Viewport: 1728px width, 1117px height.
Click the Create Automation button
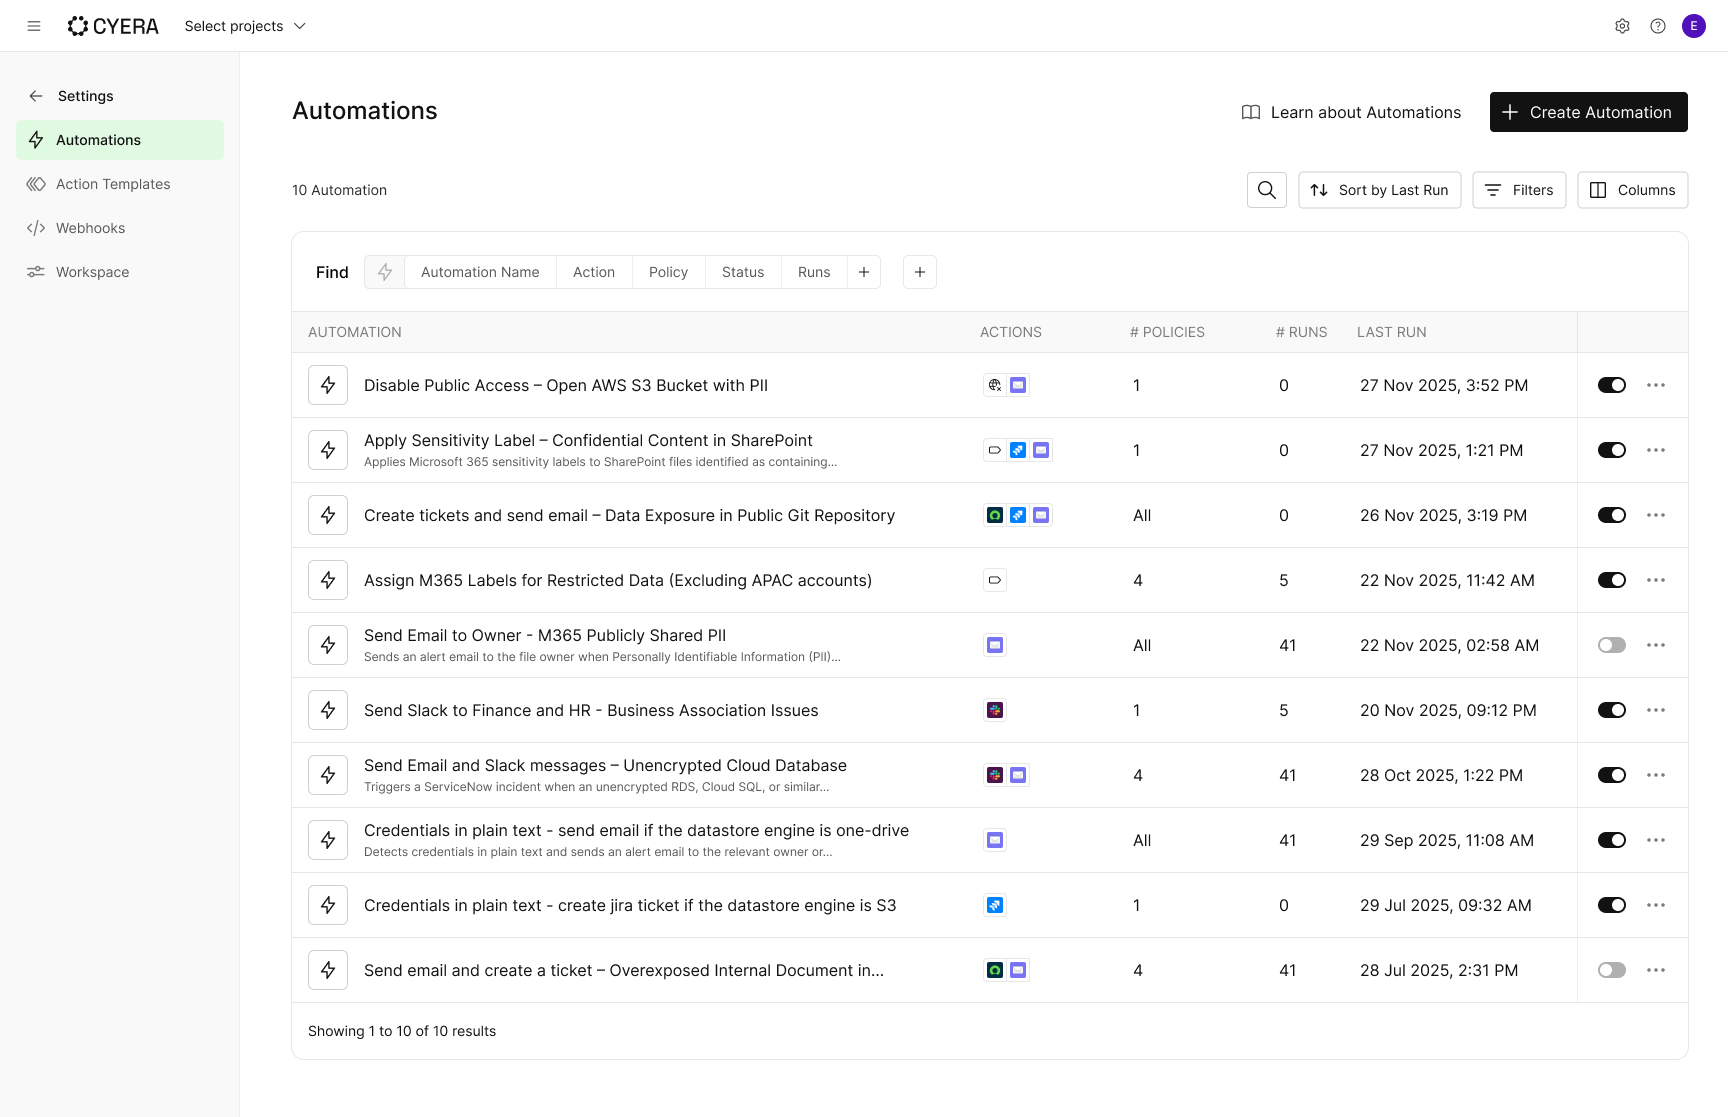[1588, 112]
